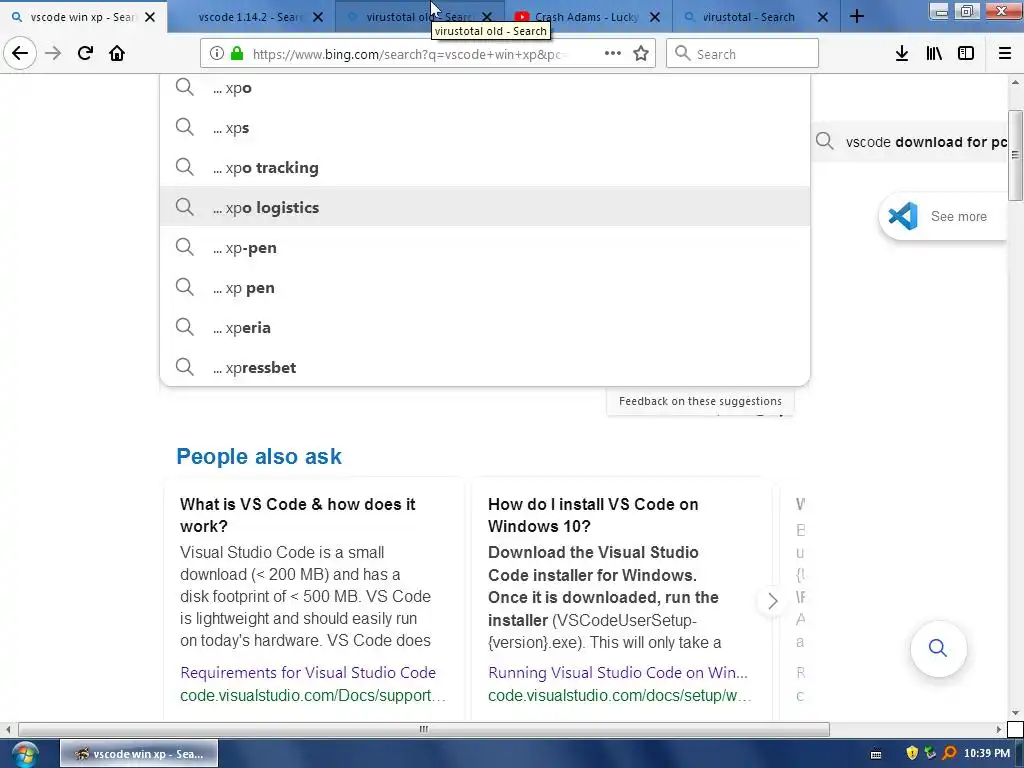Click the floating blue search button
This screenshot has width=1024, height=768.
(938, 648)
